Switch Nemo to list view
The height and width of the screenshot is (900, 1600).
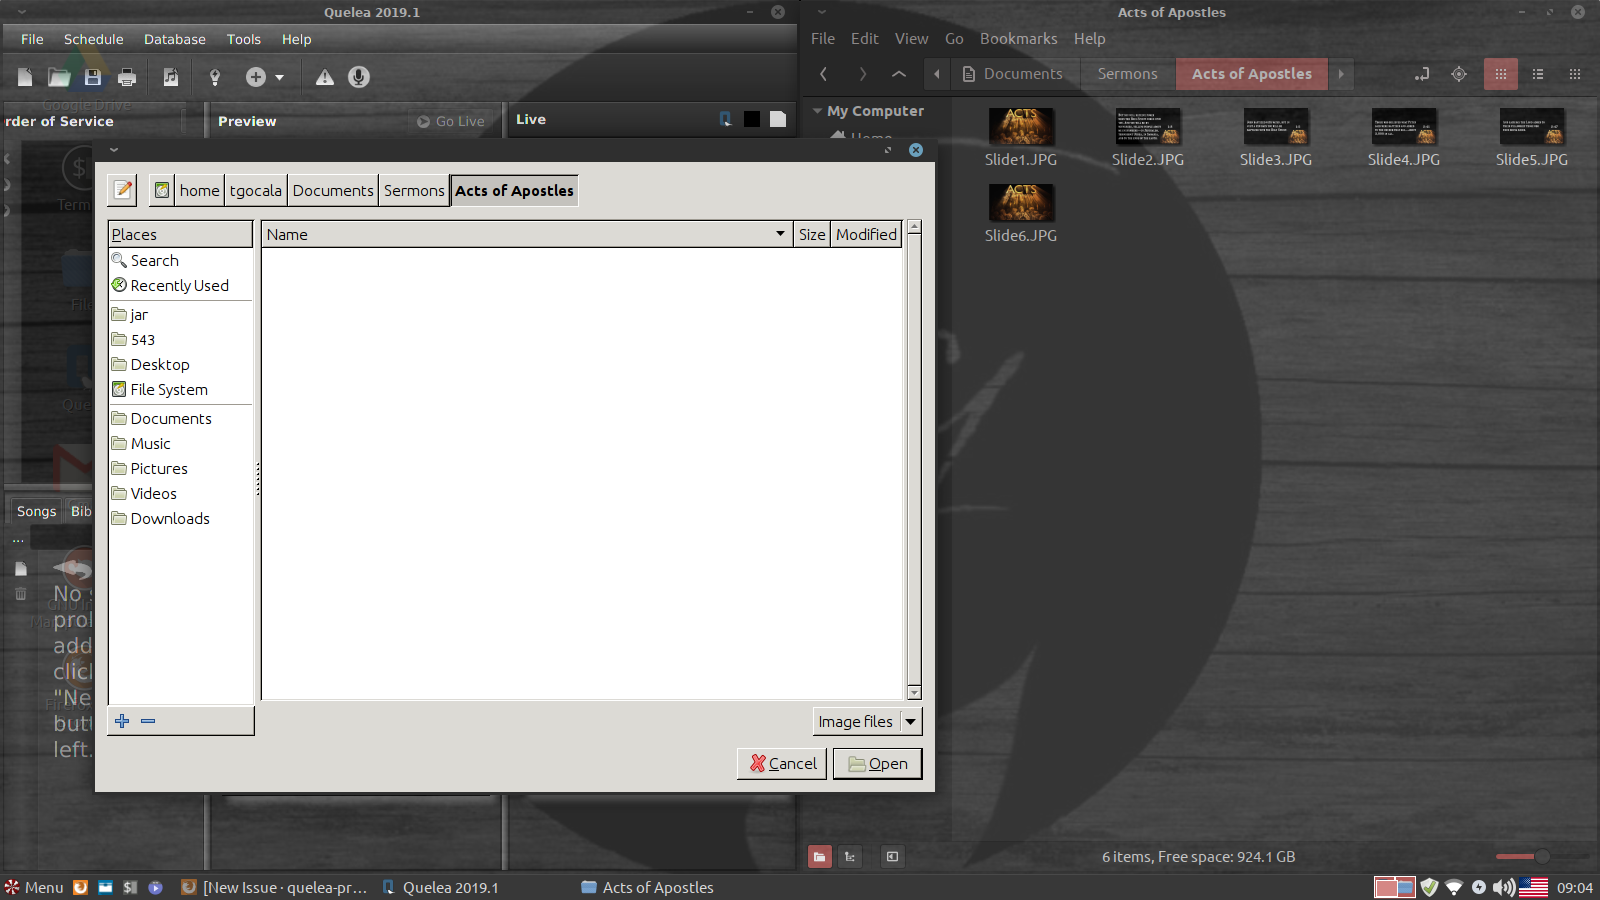1540,73
